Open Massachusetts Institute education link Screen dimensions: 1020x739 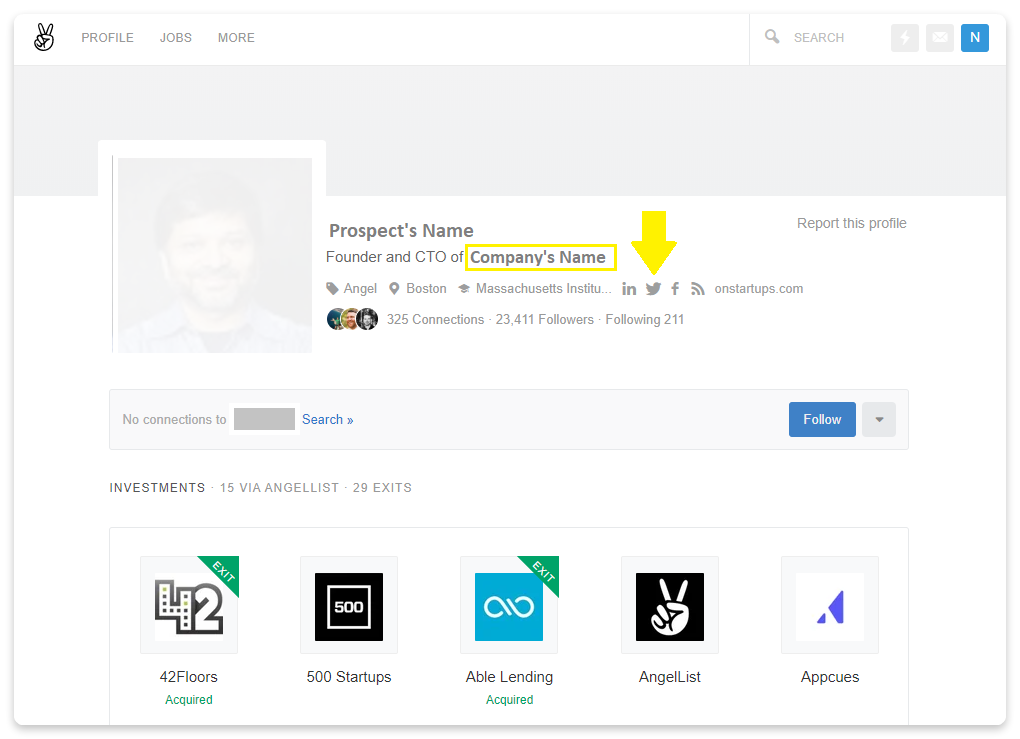[x=544, y=288]
